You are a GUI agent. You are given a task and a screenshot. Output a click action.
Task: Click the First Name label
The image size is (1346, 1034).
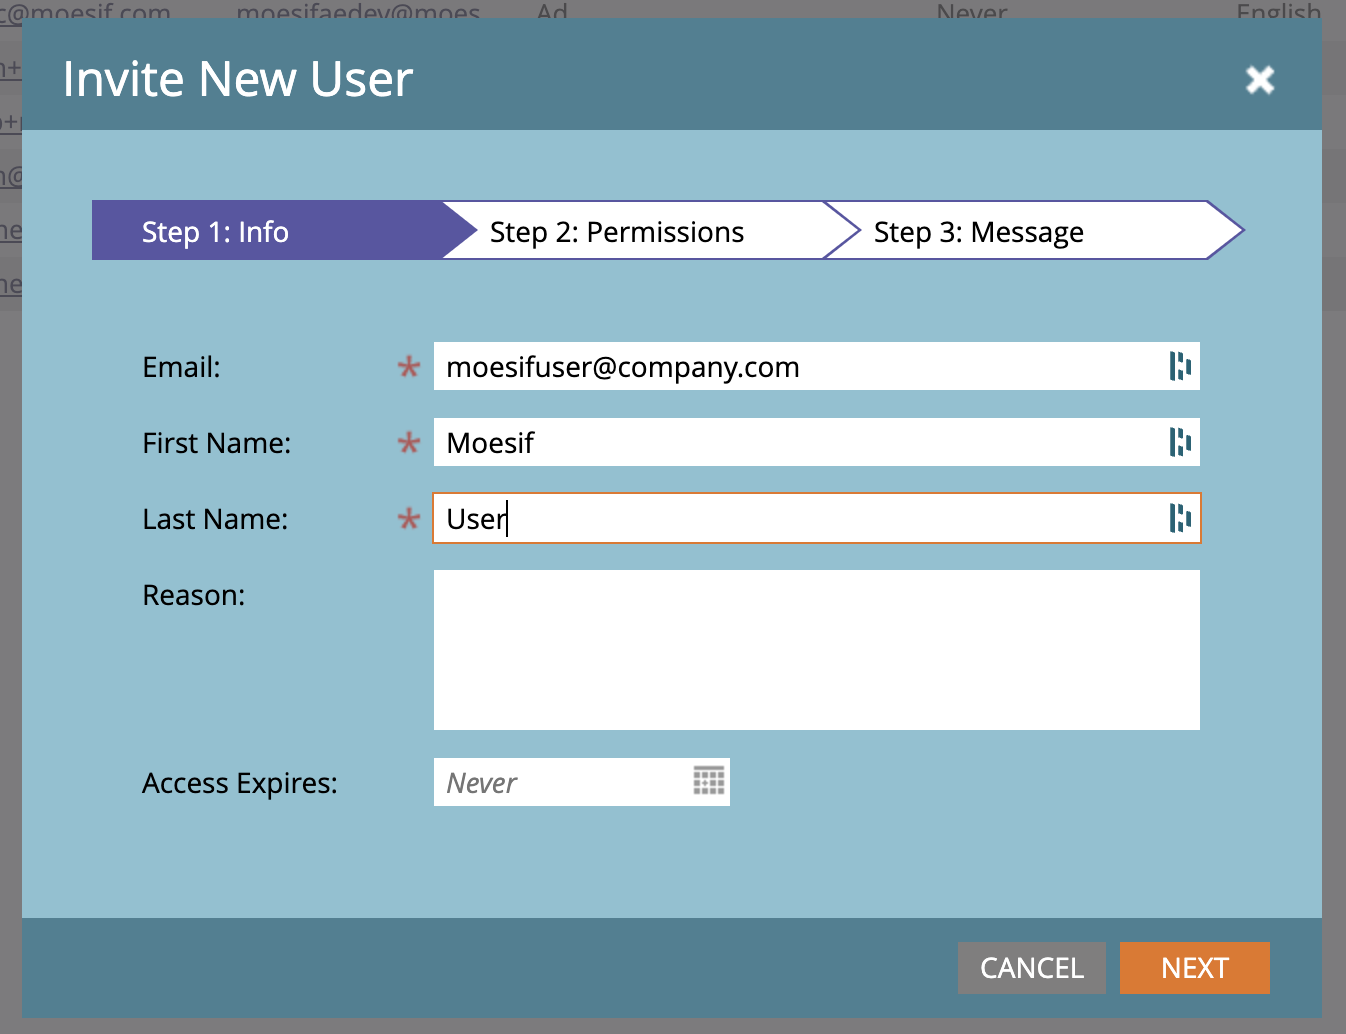click(x=216, y=443)
